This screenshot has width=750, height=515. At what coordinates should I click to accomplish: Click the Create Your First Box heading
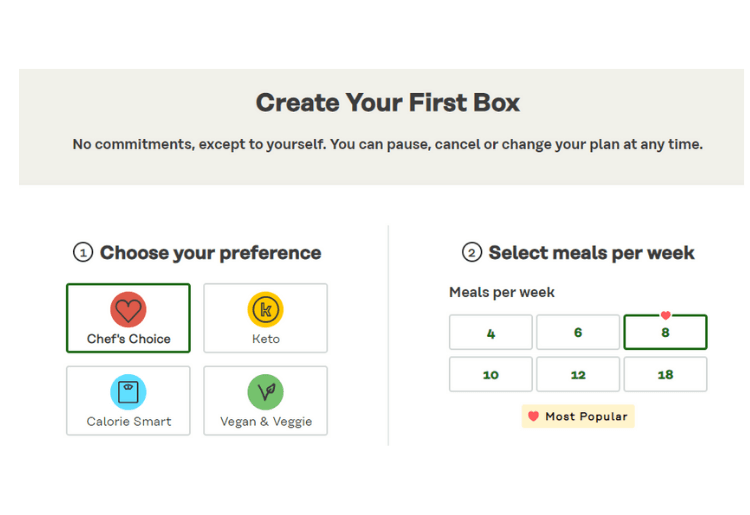tap(387, 102)
